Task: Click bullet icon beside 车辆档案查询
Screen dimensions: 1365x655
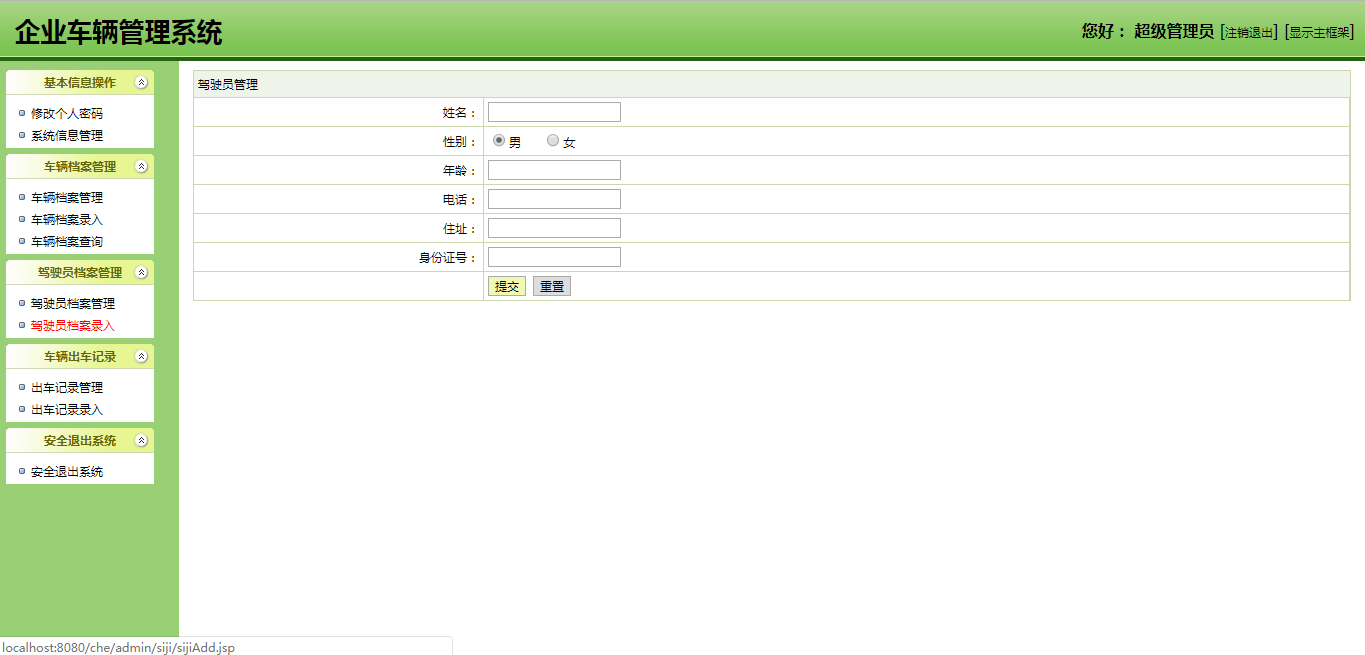Action: coord(22,241)
